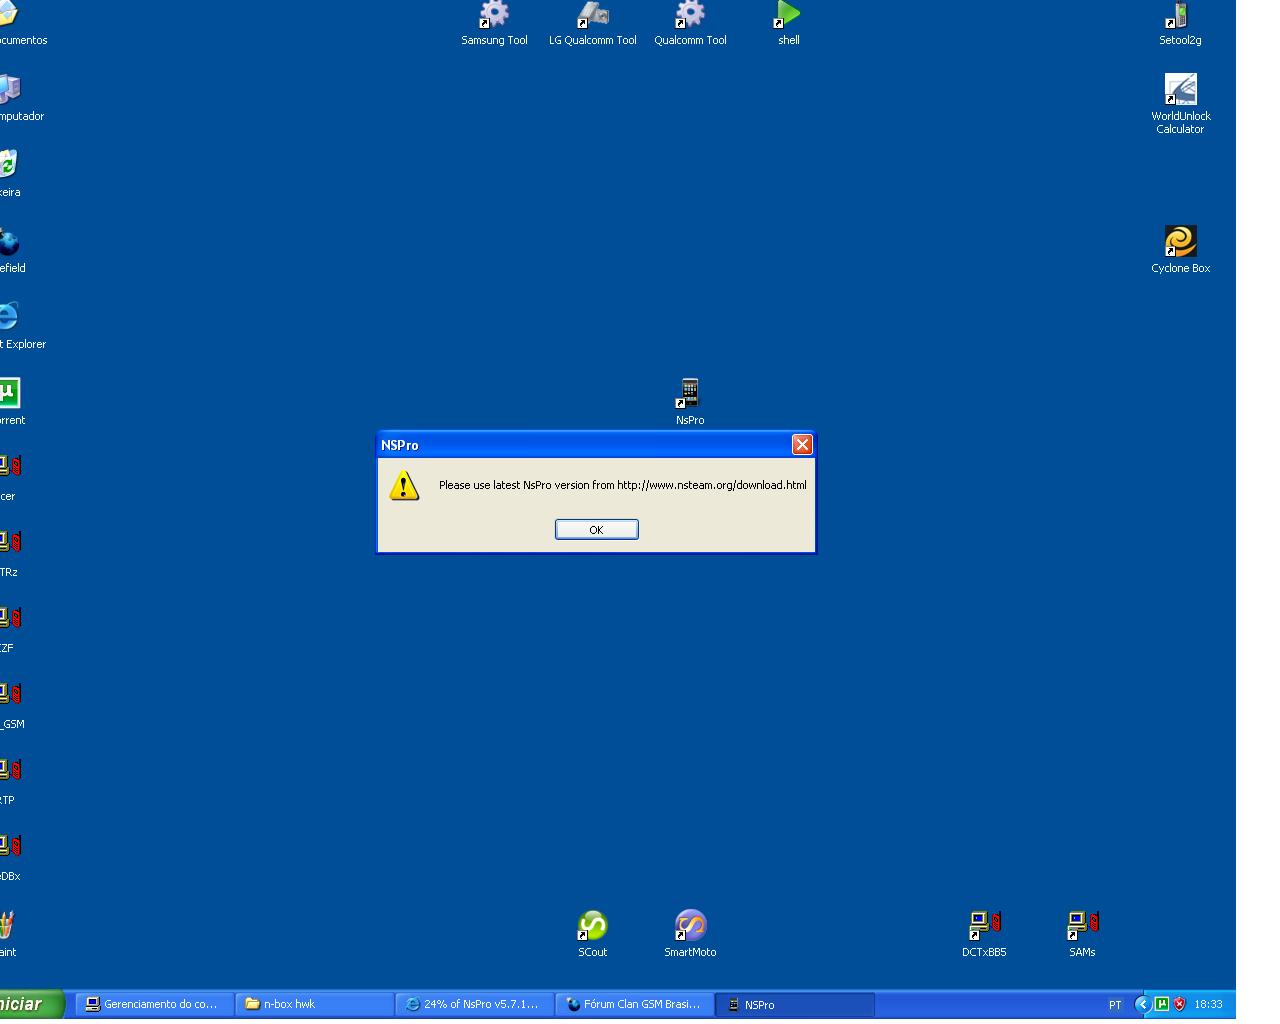This screenshot has width=1280, height=1024.
Task: Open the SCout desktop icon
Action: pos(592,933)
